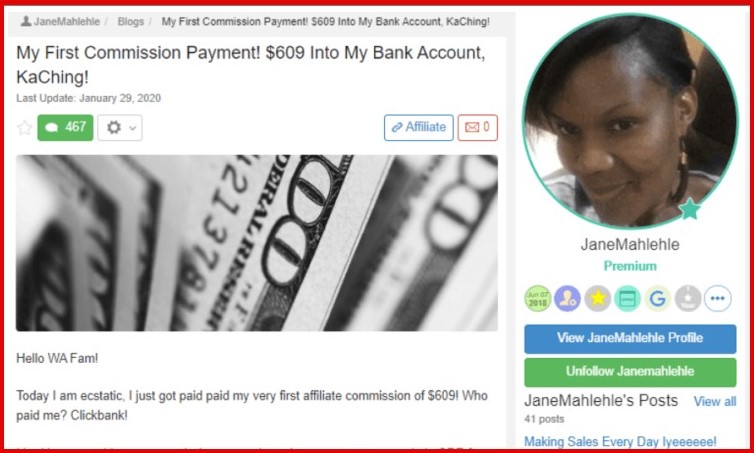Toggle the favorite star on this post

(24, 128)
